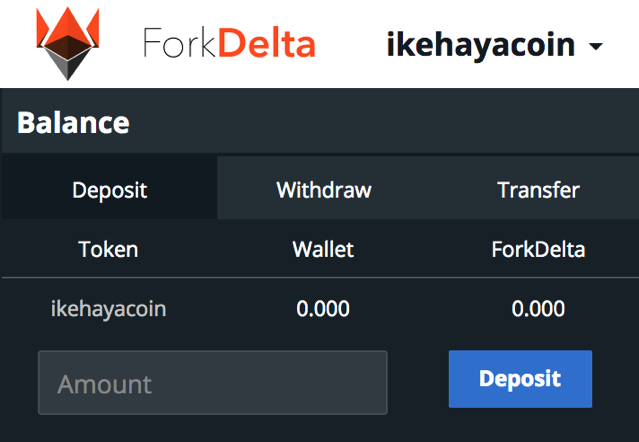The height and width of the screenshot is (442, 639).
Task: Select the ikehayacoin token row label
Action: tap(108, 309)
